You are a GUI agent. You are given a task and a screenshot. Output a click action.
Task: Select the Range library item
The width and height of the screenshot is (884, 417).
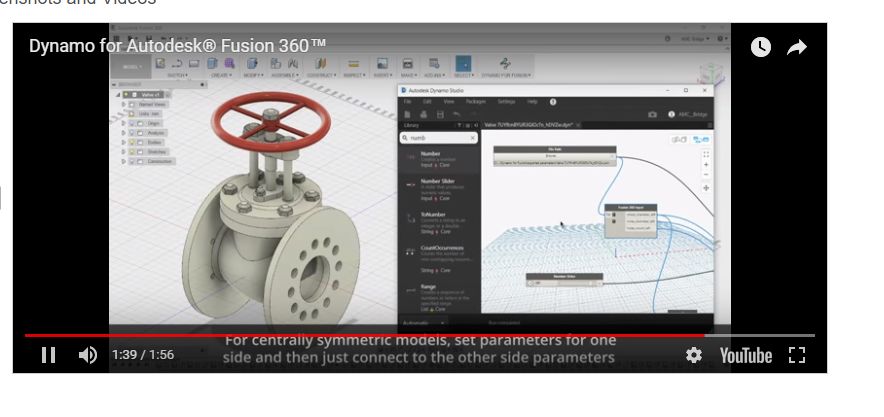[440, 297]
